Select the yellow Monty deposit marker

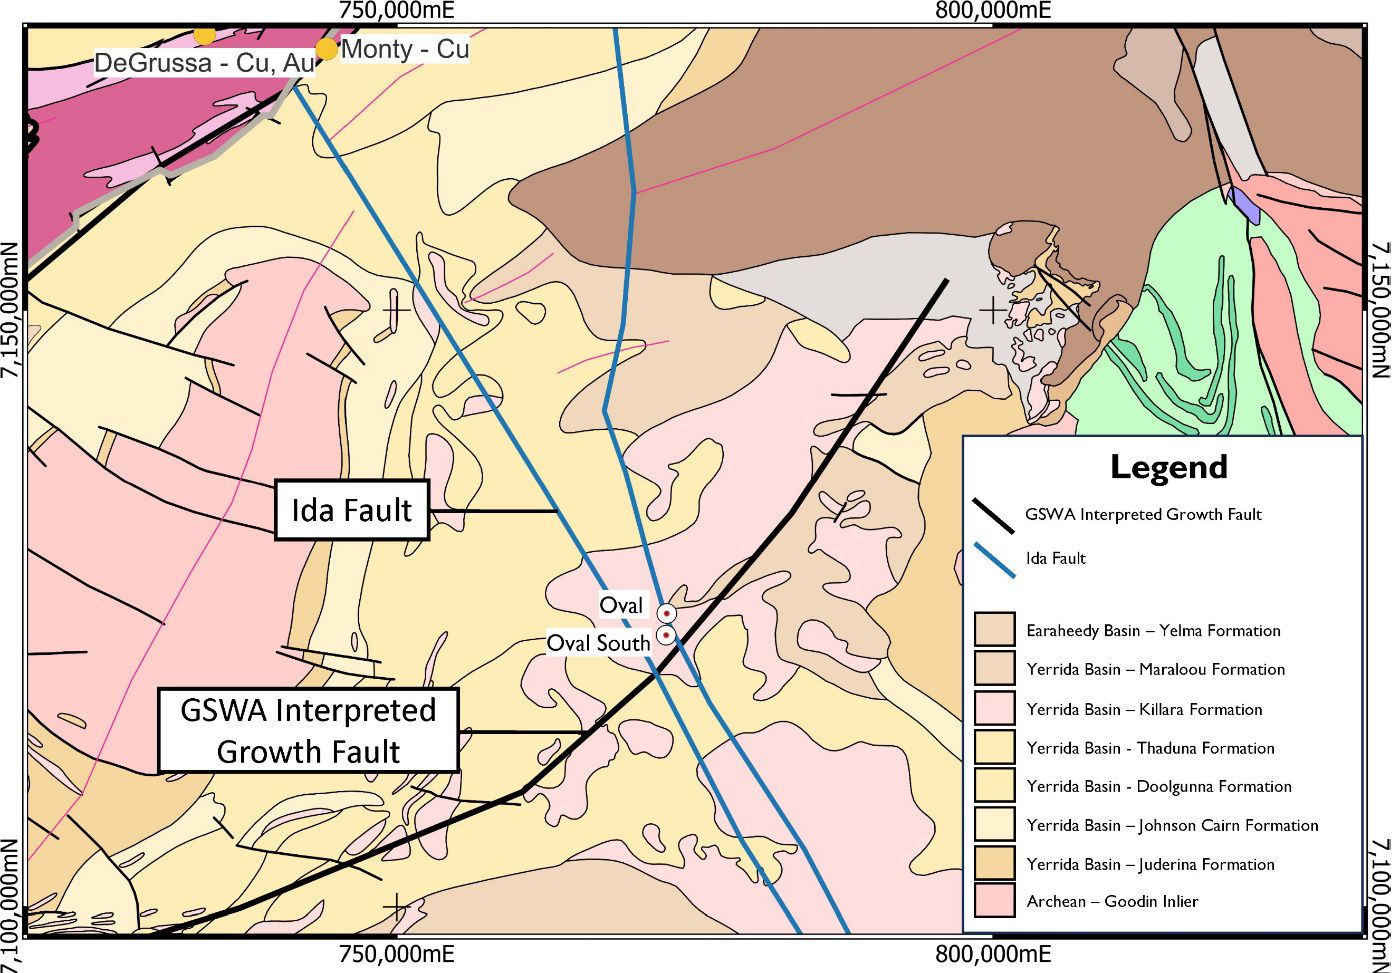coord(327,49)
